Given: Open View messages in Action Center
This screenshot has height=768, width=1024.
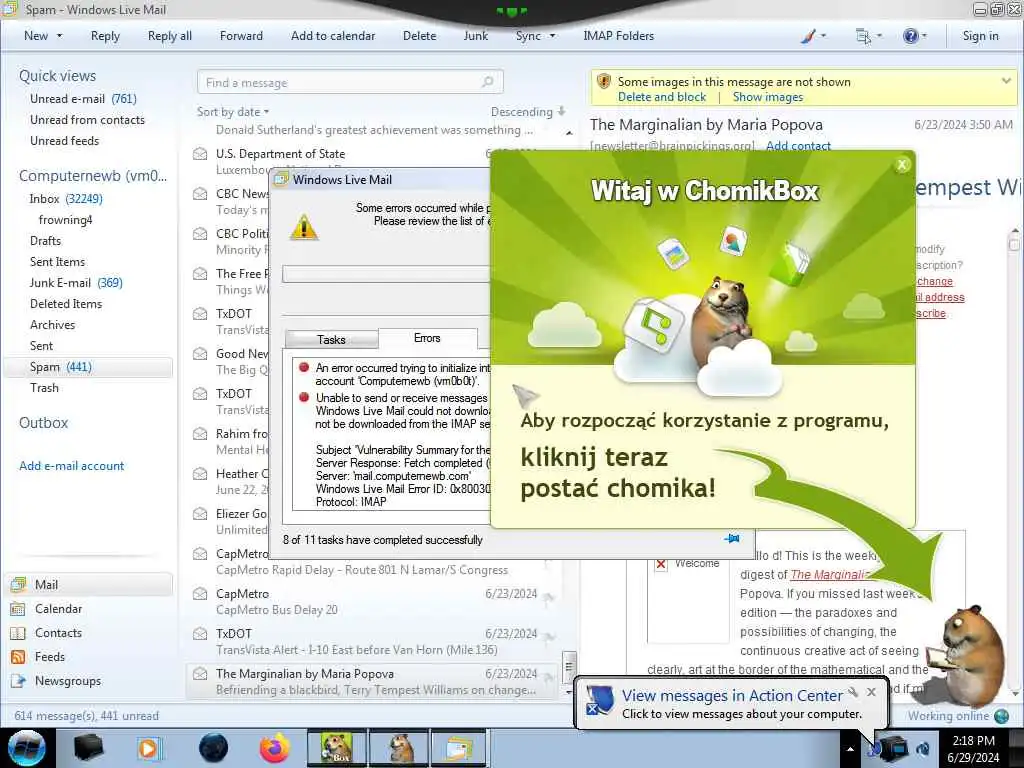Looking at the screenshot, I should [x=732, y=696].
